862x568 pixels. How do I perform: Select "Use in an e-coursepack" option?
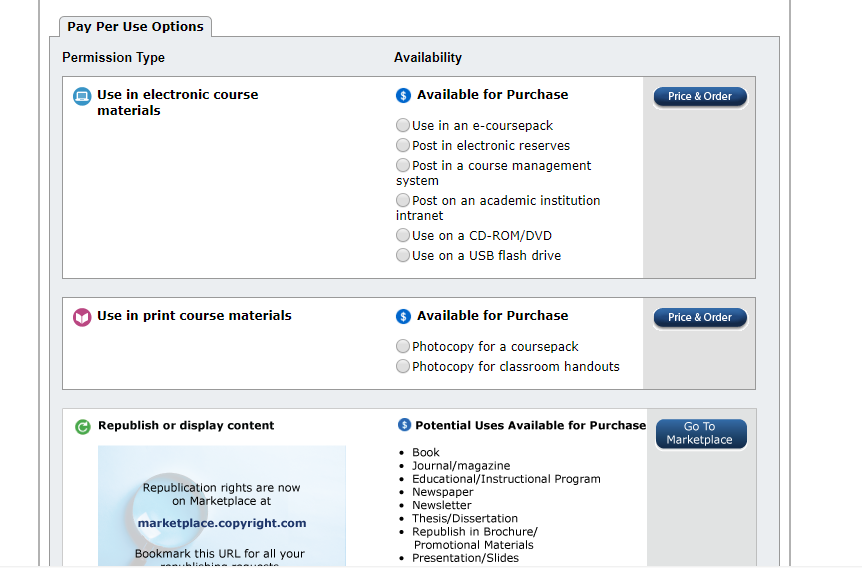(x=403, y=126)
